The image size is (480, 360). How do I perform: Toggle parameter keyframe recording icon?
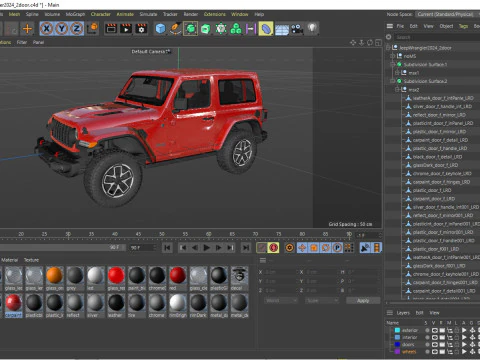point(337,248)
